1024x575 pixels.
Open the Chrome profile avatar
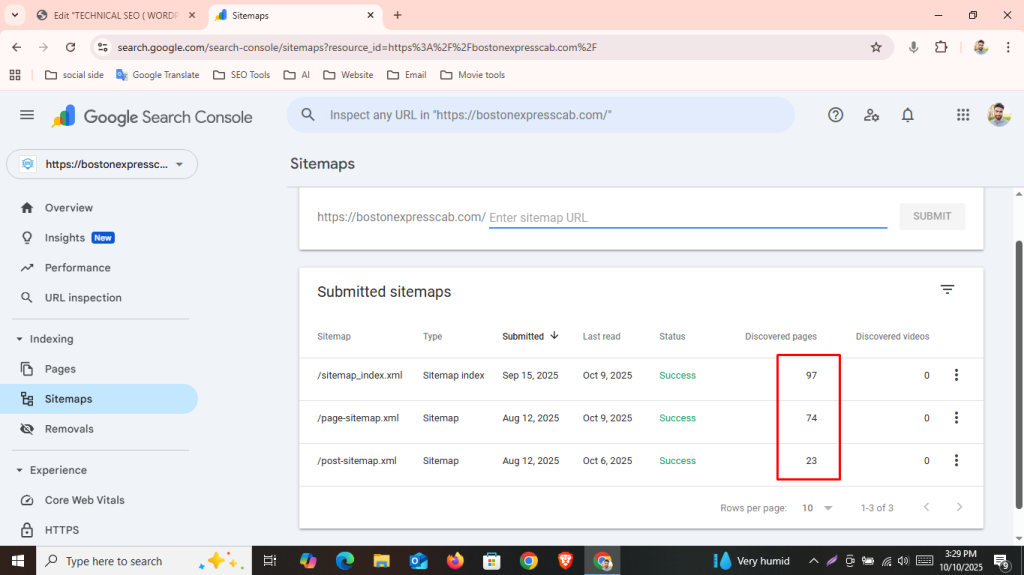click(x=980, y=47)
